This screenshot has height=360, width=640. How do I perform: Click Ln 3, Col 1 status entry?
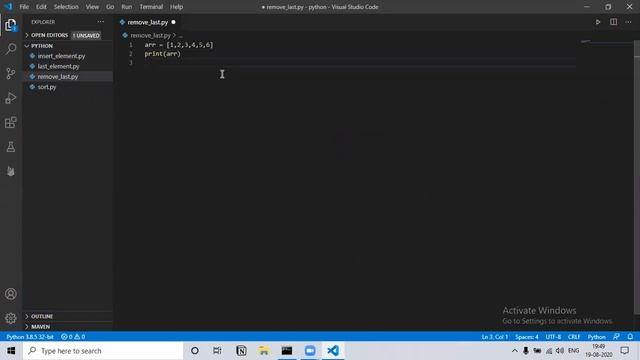[495, 337]
